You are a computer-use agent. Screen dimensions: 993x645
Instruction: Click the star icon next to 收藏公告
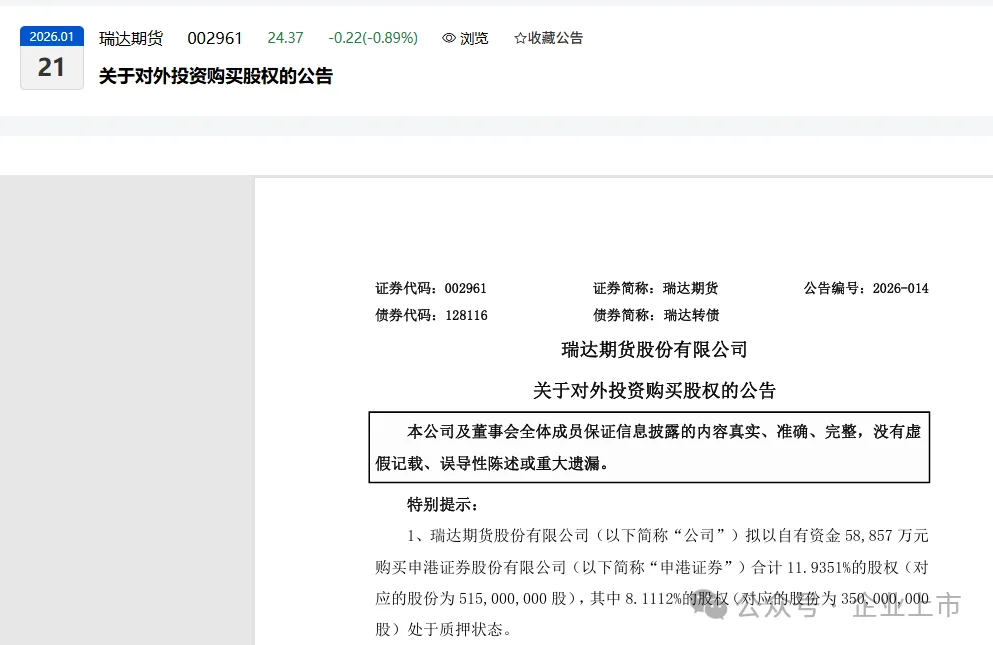519,38
